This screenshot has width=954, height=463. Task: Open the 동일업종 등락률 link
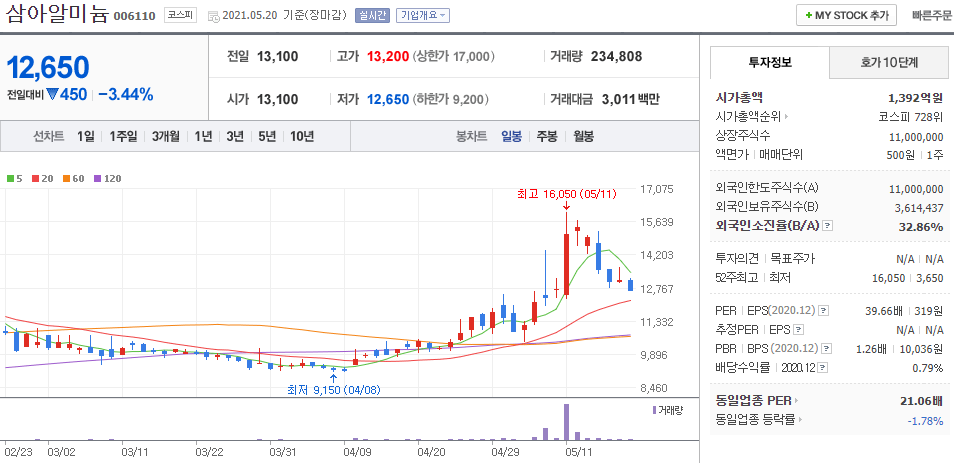click(x=760, y=419)
